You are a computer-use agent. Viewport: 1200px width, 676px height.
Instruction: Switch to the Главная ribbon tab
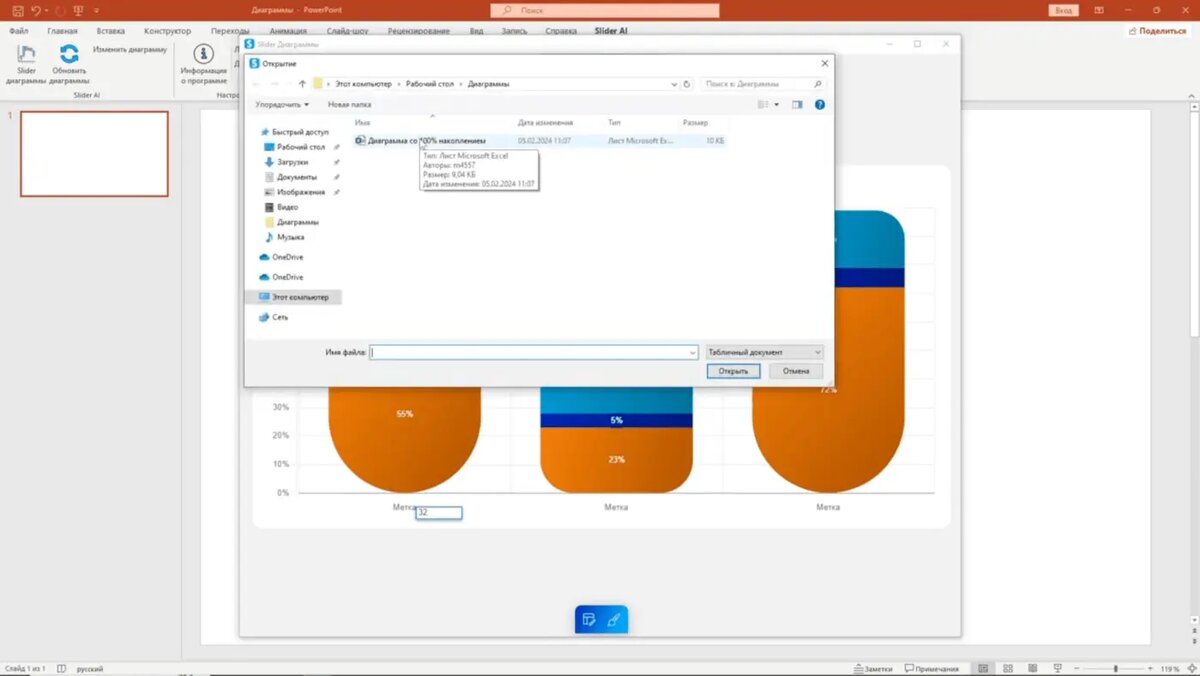[62, 31]
